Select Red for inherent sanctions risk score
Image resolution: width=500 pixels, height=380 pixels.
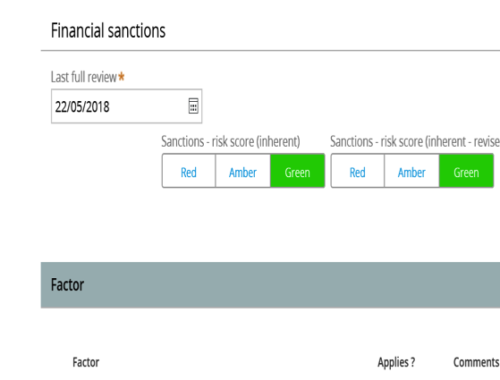[189, 172]
